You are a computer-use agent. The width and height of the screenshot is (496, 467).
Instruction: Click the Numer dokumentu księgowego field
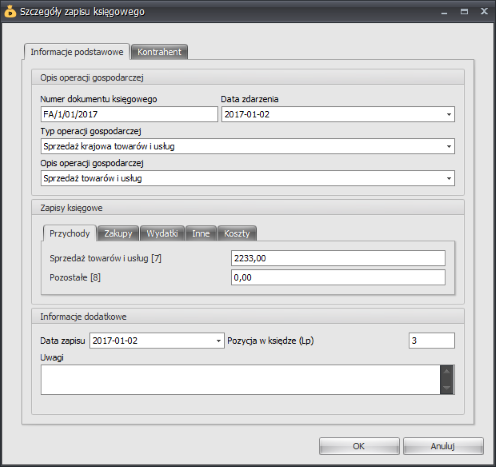coord(129,114)
